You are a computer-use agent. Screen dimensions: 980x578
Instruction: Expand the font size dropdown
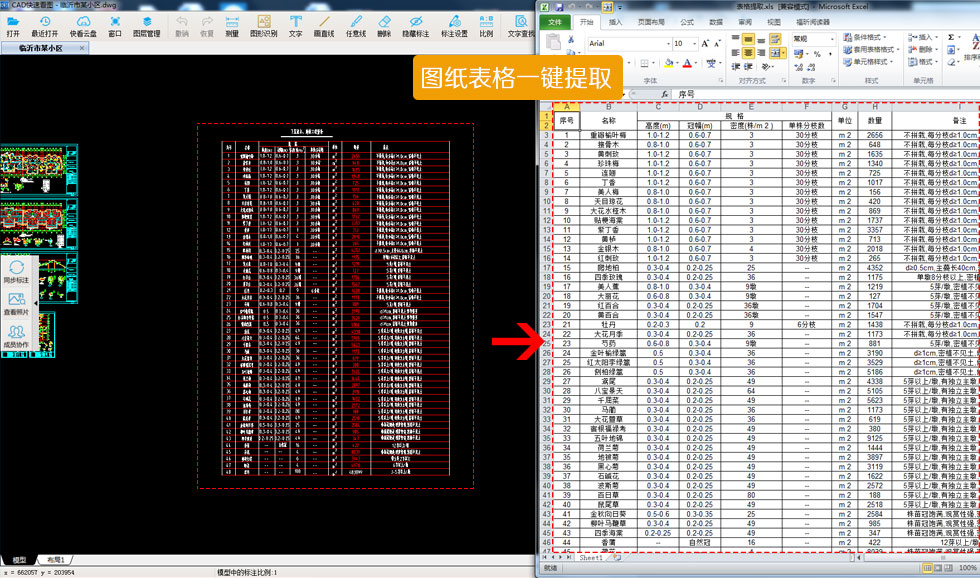point(694,44)
